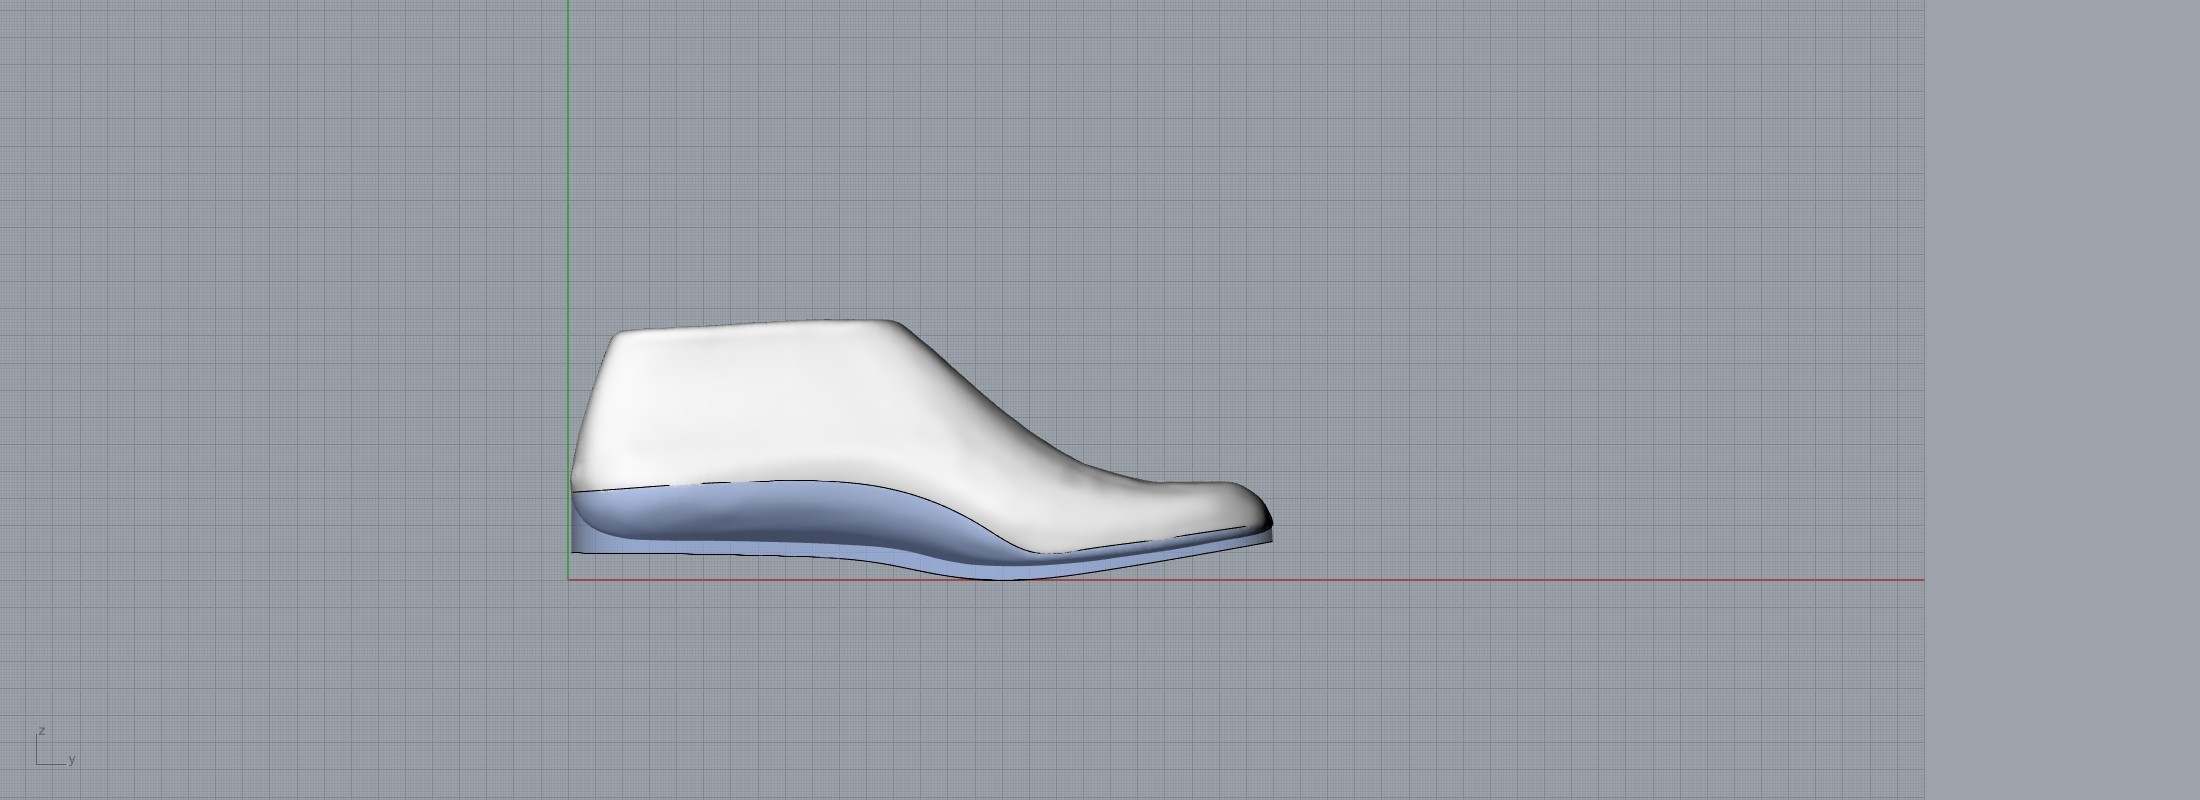Image resolution: width=2200 pixels, height=800 pixels.
Task: Click the green vertical axis line above the shoe
Action: [569, 150]
